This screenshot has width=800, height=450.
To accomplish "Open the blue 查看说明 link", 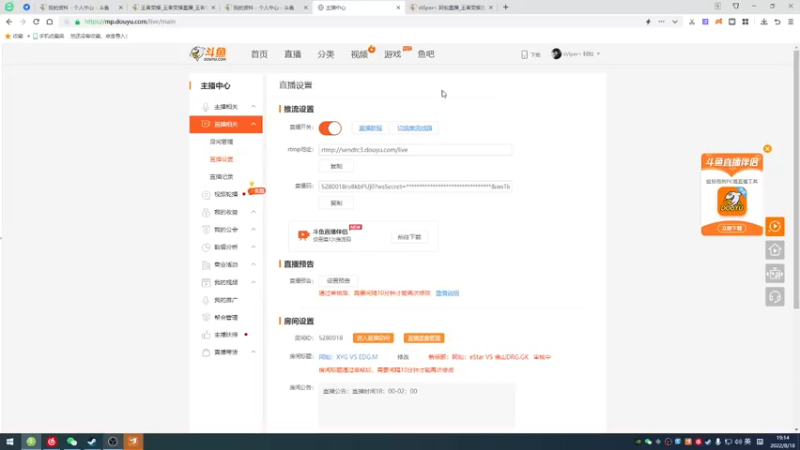I will click(447, 293).
